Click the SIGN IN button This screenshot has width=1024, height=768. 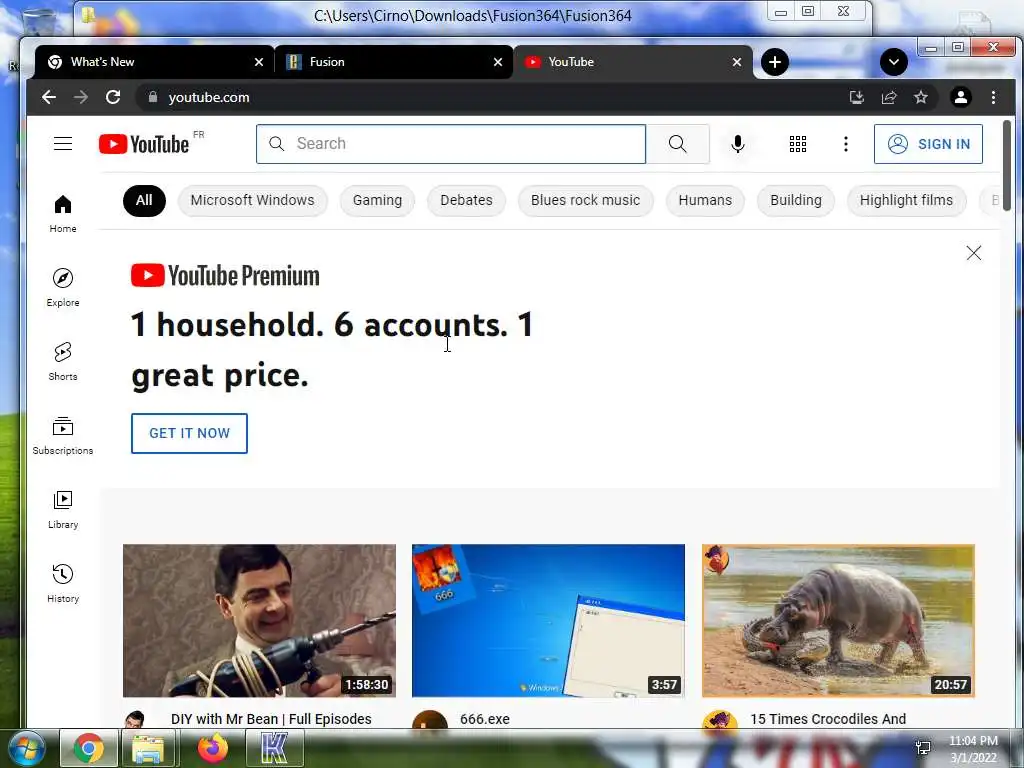928,144
